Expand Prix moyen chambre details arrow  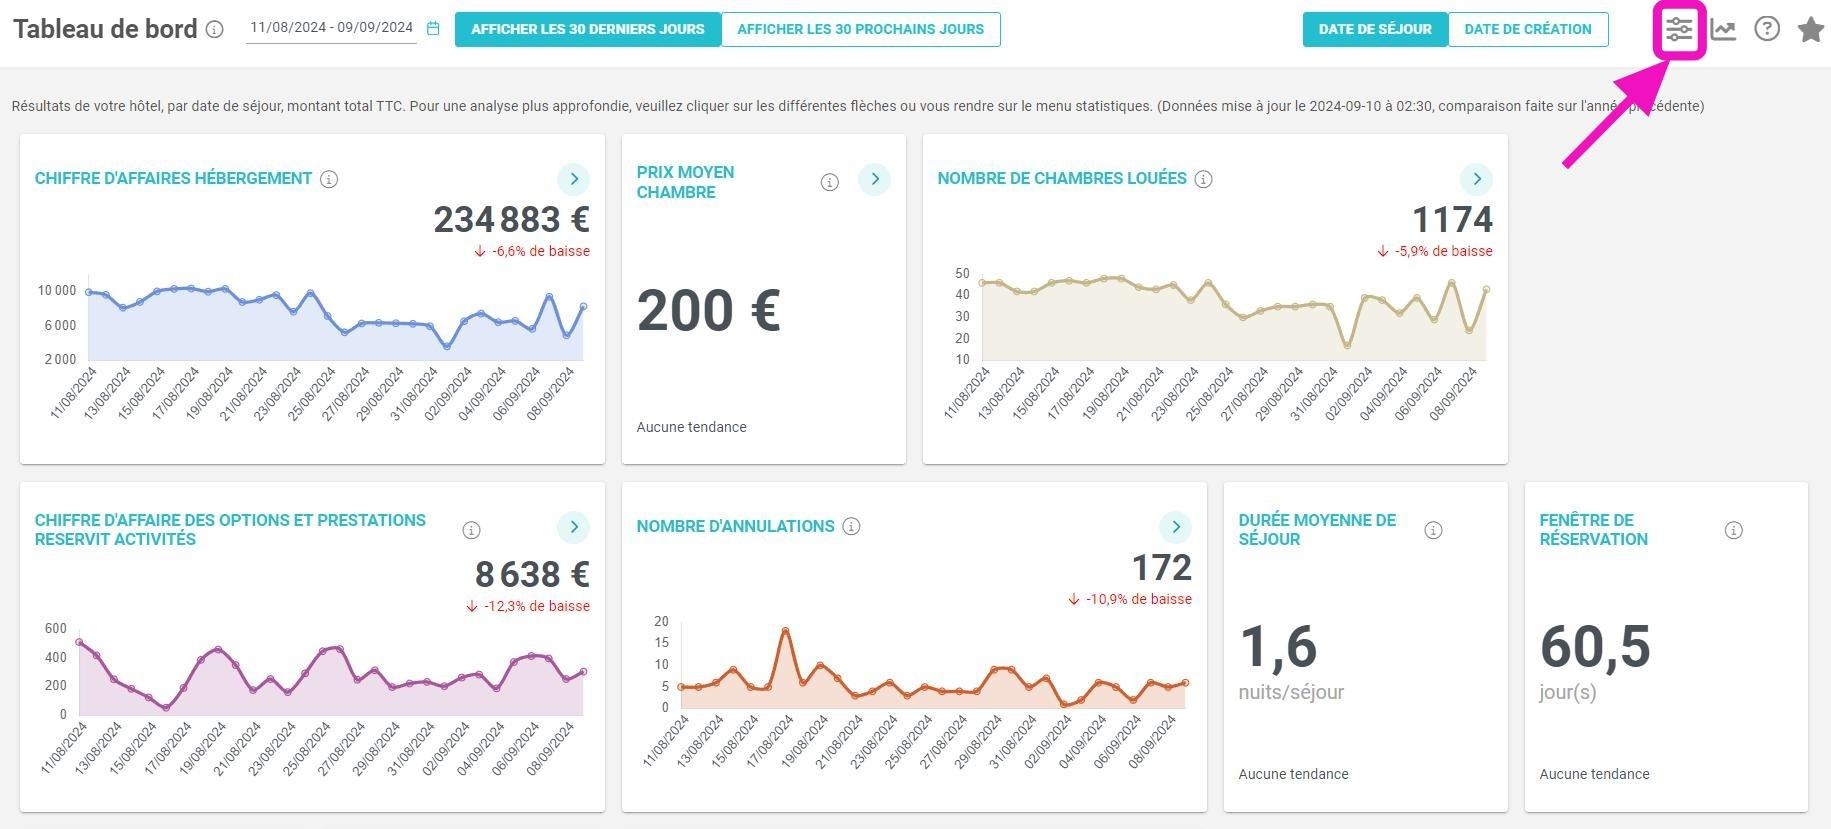(x=874, y=179)
